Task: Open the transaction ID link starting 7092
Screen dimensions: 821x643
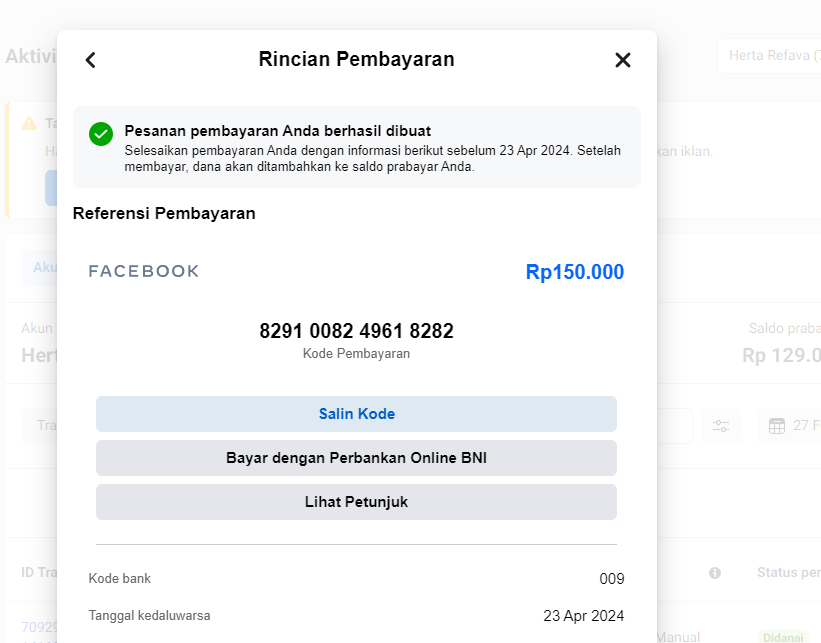Action: pyautogui.click(x=39, y=629)
